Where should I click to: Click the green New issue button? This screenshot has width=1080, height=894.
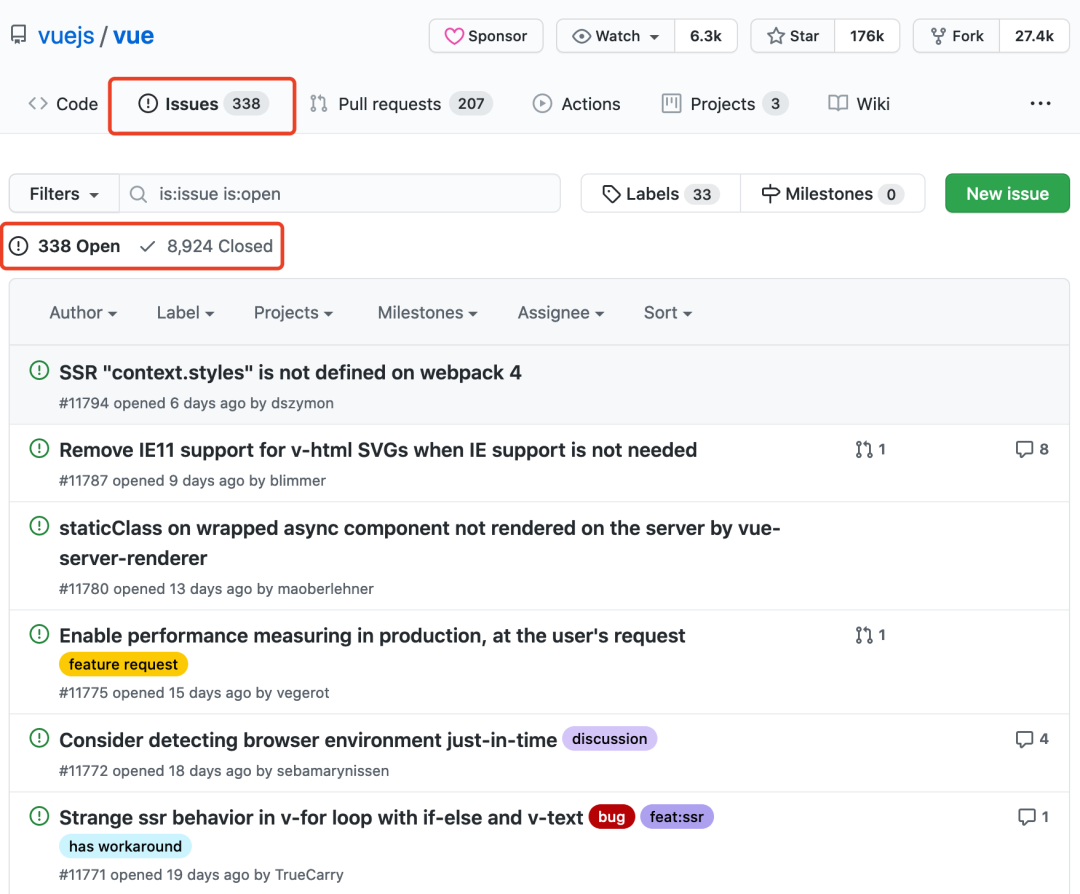pyautogui.click(x=1007, y=194)
